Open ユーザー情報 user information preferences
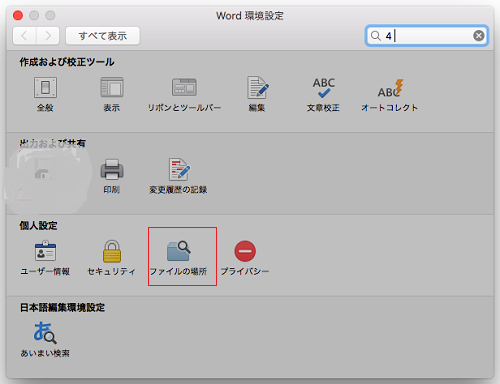Screen dimensions: 500x384 point(45,258)
